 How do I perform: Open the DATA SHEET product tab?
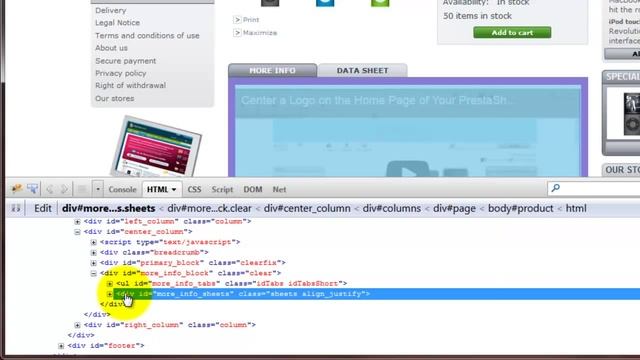coord(362,70)
